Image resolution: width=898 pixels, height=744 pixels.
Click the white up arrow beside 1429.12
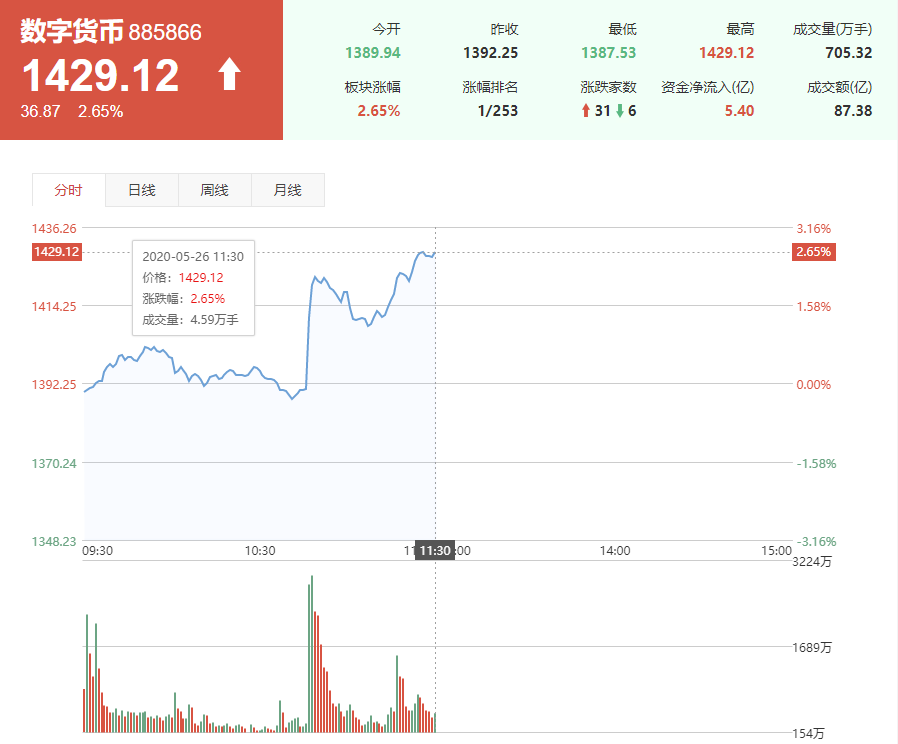click(229, 75)
